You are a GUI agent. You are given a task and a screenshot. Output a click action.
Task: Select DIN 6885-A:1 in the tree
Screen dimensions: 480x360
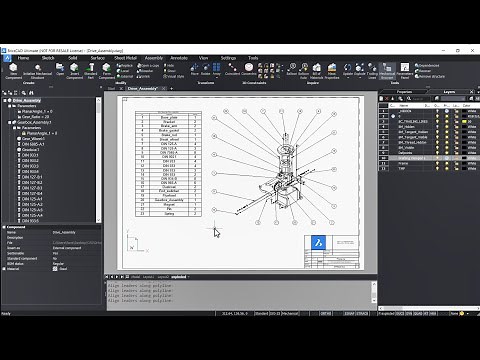coord(33,144)
